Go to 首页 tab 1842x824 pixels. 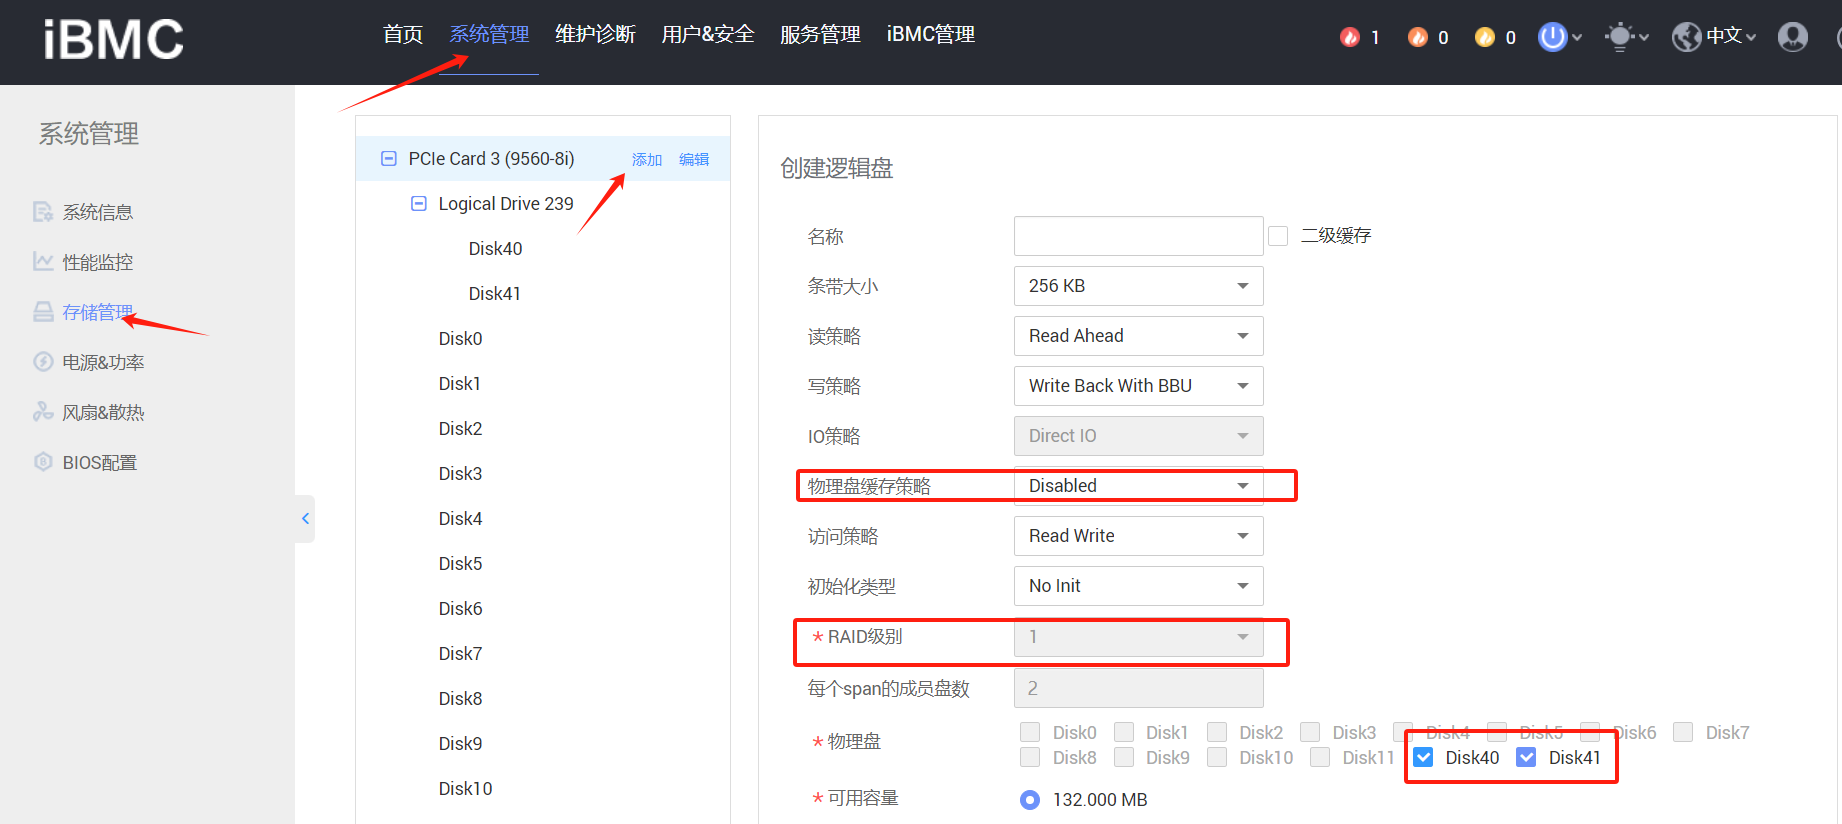(x=403, y=35)
